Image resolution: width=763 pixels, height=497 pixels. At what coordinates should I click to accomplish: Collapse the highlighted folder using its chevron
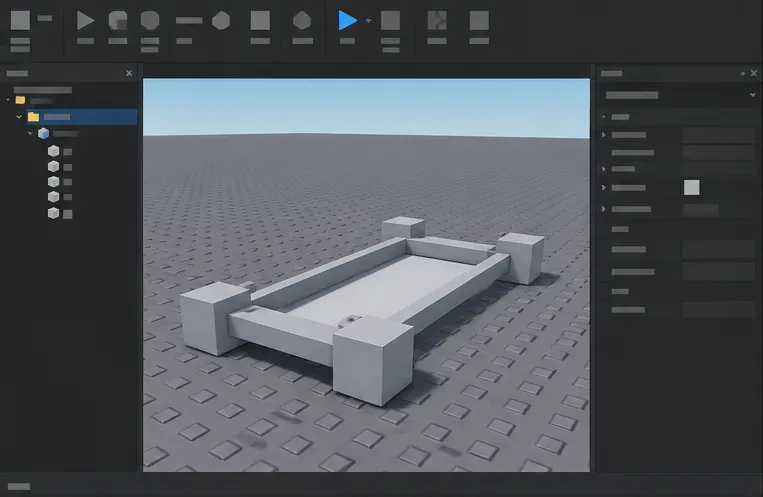click(19, 117)
